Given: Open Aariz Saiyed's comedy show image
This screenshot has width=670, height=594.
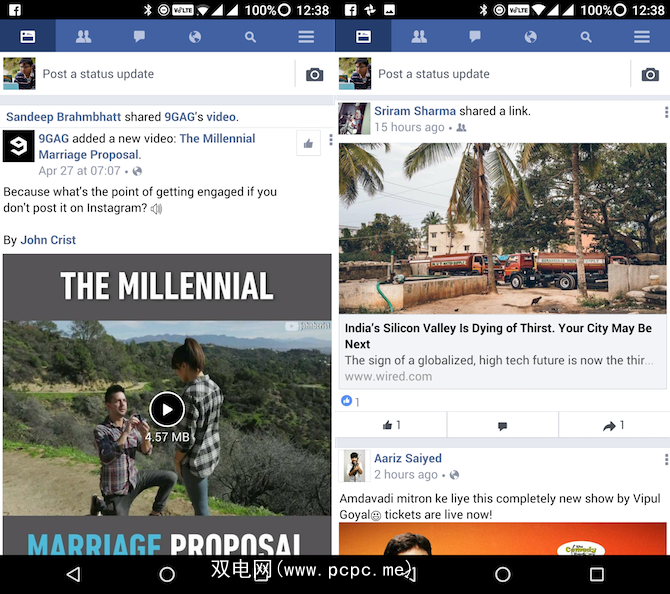Looking at the screenshot, I should tap(502, 538).
